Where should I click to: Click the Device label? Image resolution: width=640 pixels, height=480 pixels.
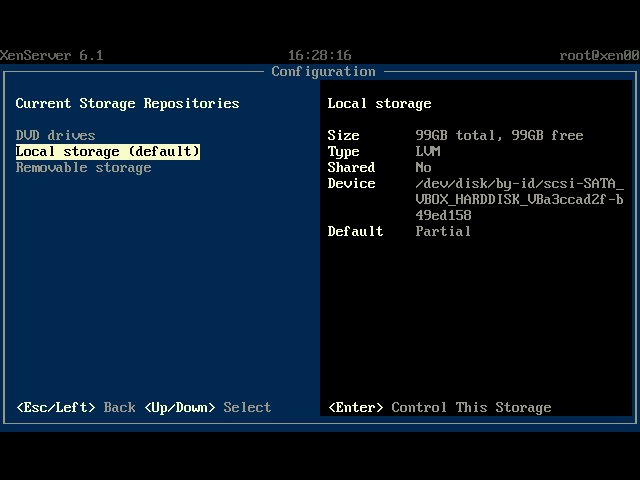(x=351, y=183)
